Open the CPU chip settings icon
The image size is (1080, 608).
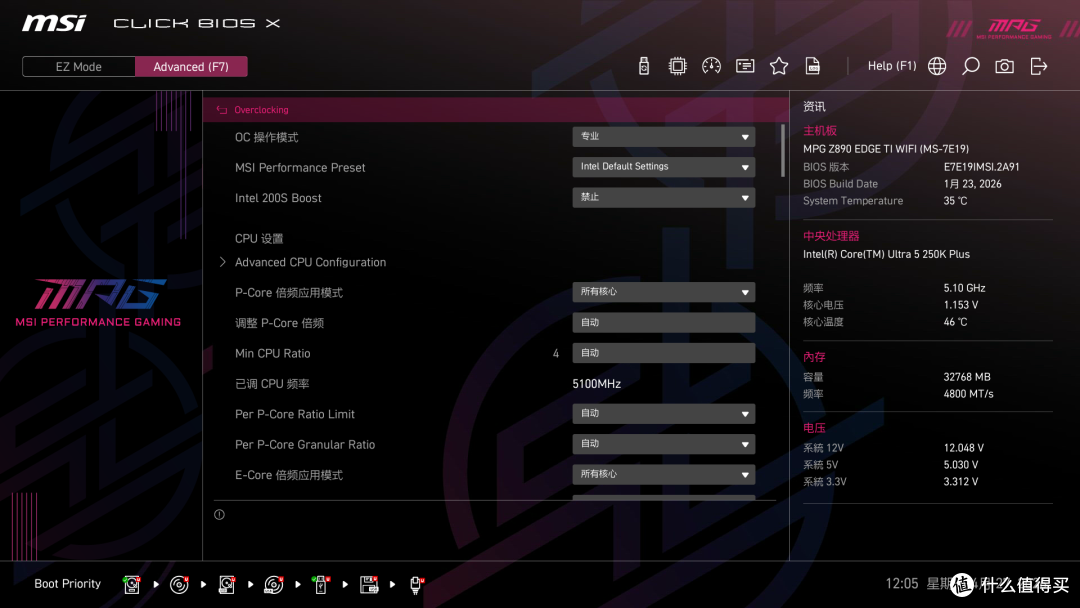tap(677, 66)
